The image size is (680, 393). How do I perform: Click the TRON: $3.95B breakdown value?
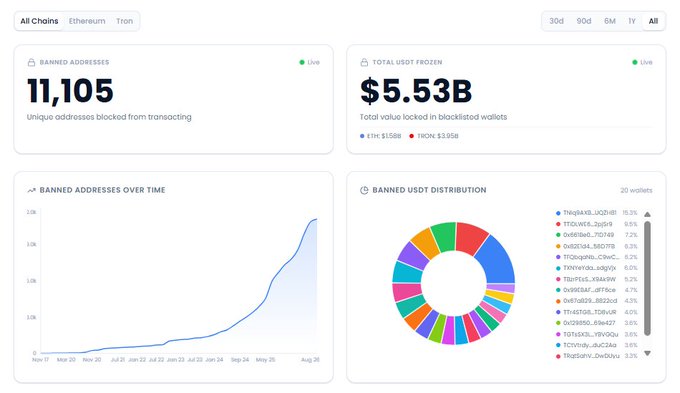pos(438,136)
